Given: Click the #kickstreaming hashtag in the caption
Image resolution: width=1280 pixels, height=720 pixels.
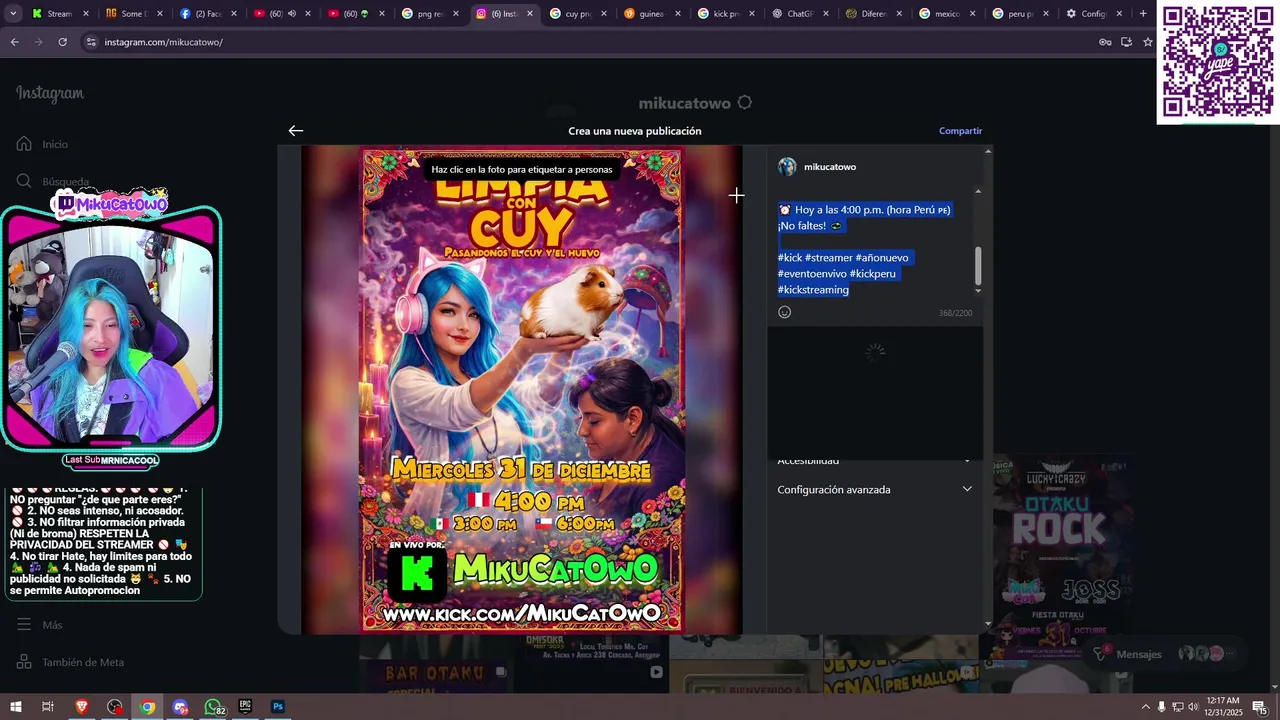Looking at the screenshot, I should click(813, 290).
